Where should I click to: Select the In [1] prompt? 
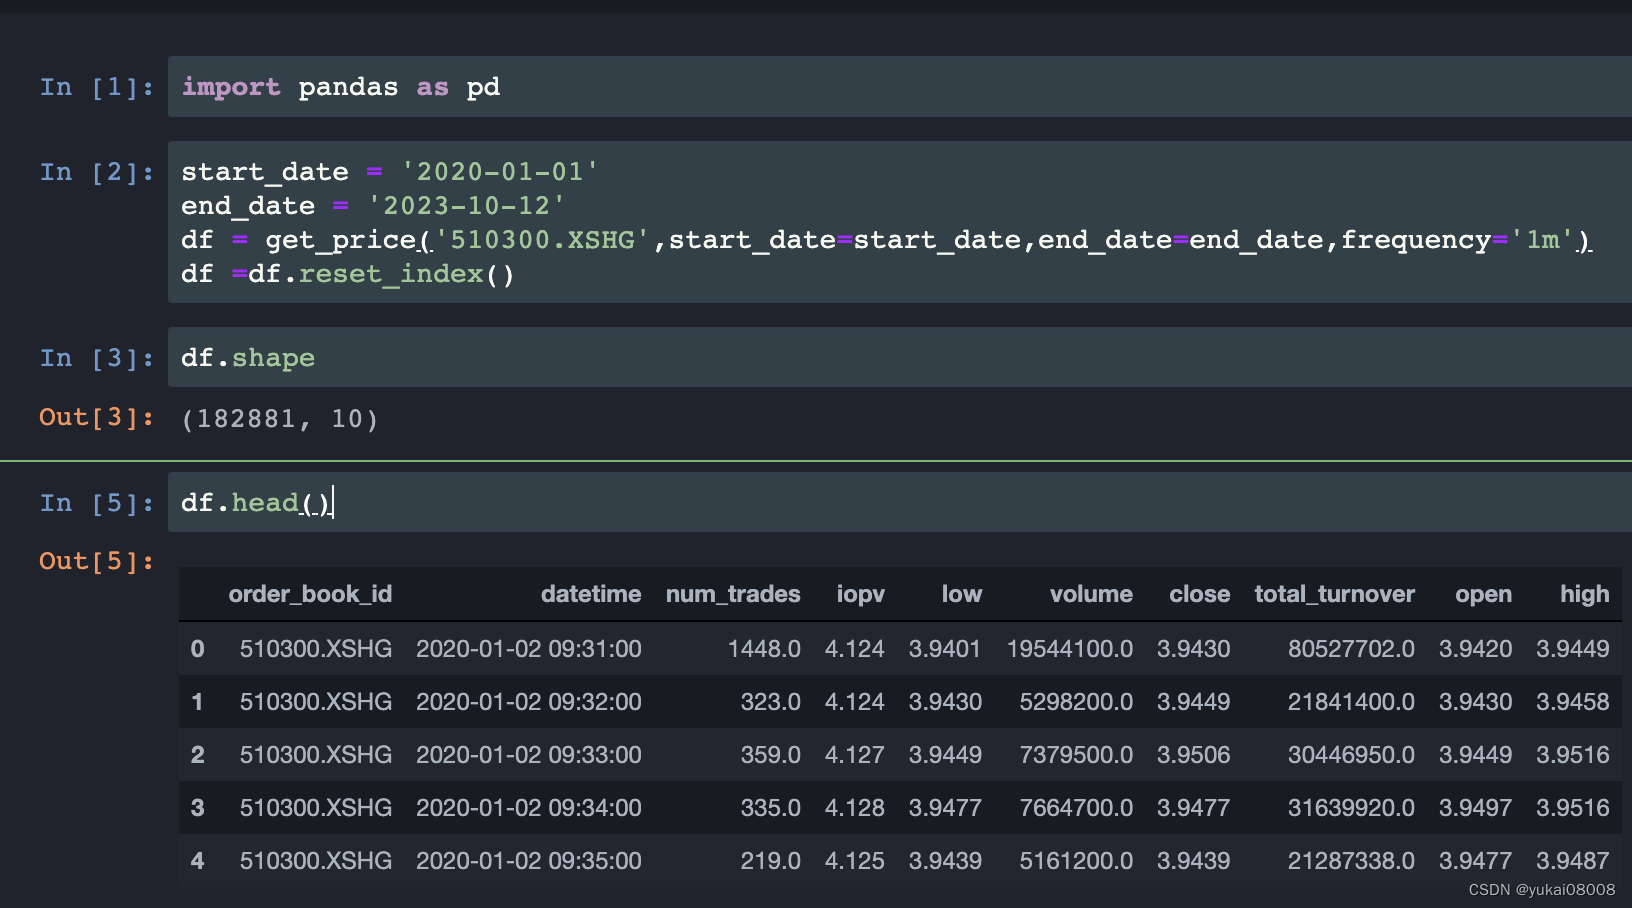point(97,88)
